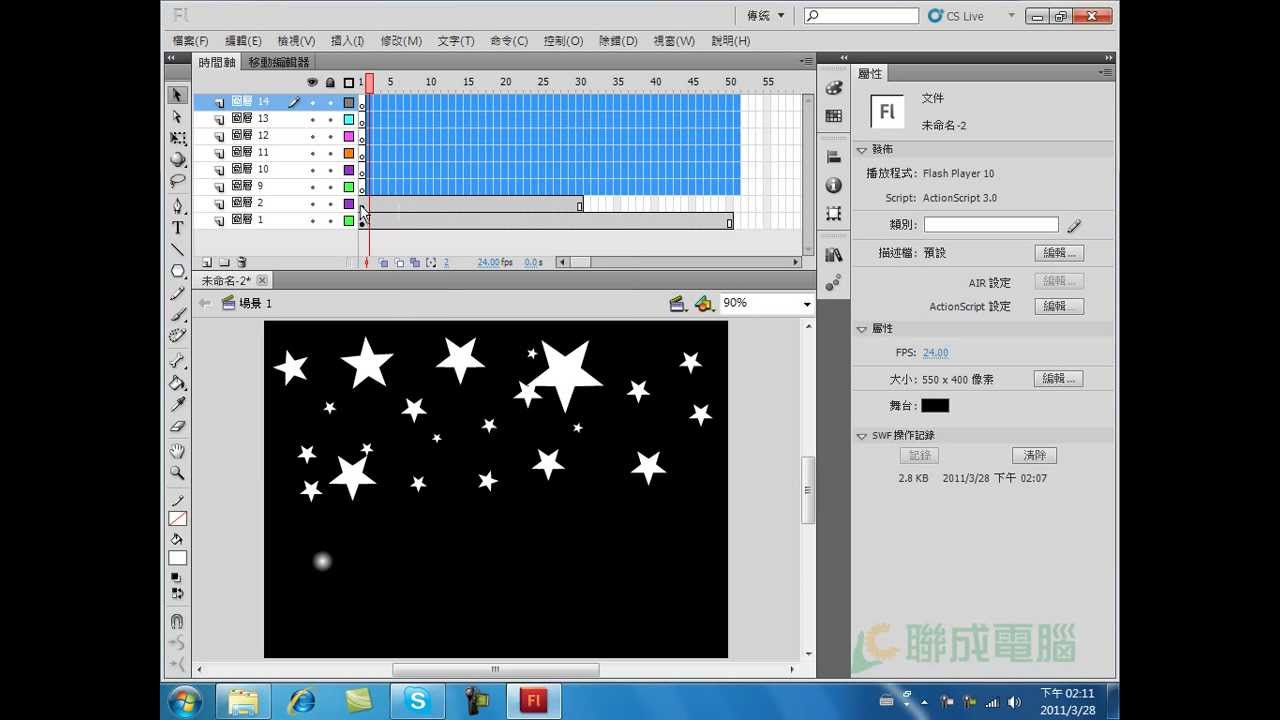Open the 檔案(F) menu
The width and height of the screenshot is (1280, 720).
191,41
